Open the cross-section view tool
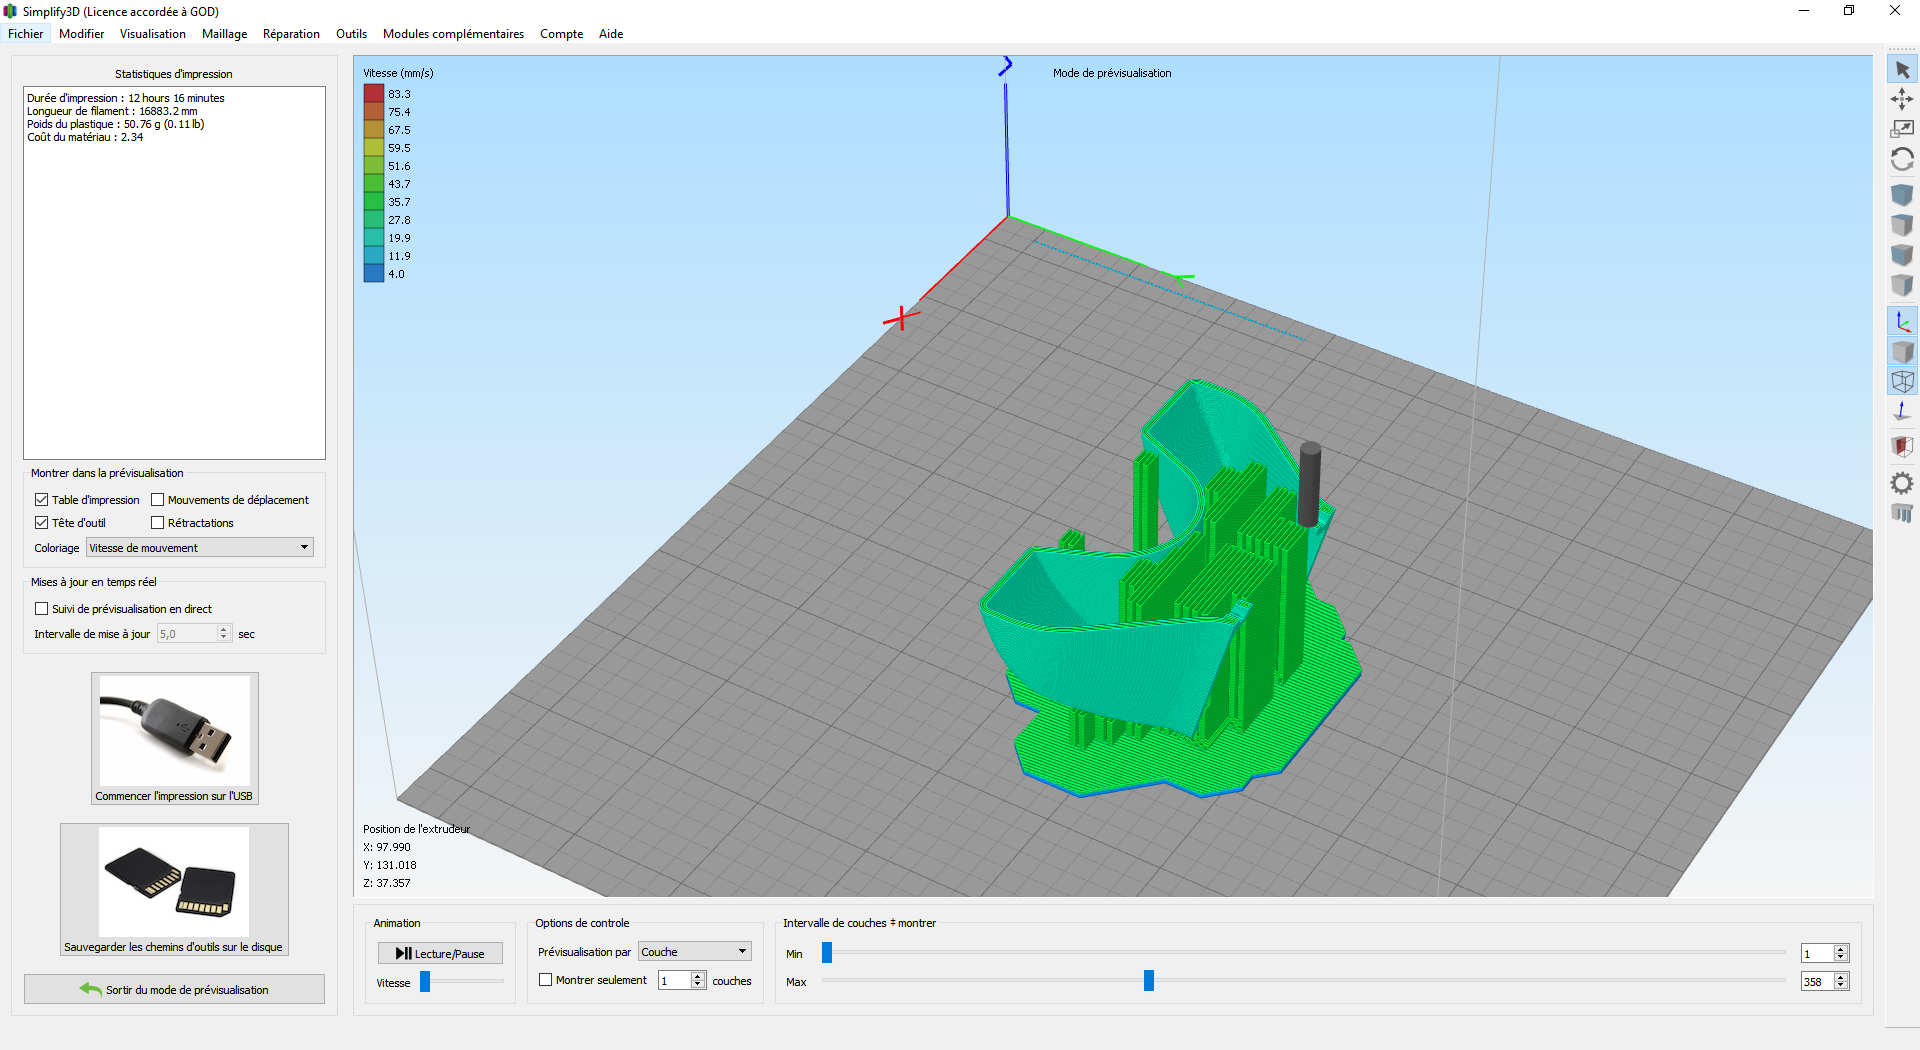Viewport: 1920px width, 1050px height. [1902, 446]
